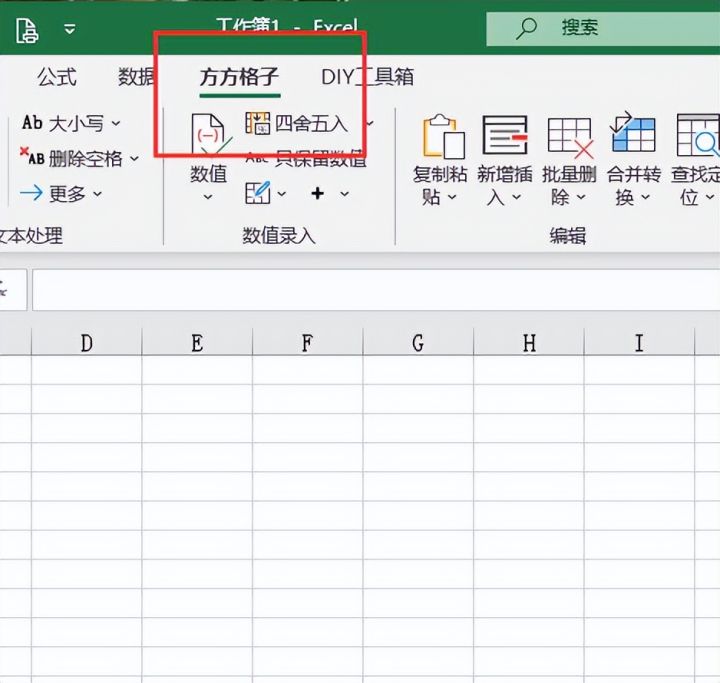
Task: Open the DIY工具箱 tab
Action: coord(367,77)
